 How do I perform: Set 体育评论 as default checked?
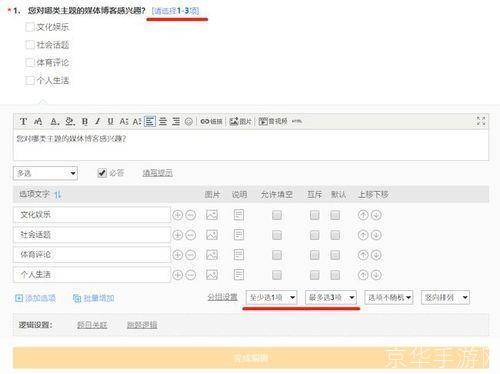(x=335, y=255)
